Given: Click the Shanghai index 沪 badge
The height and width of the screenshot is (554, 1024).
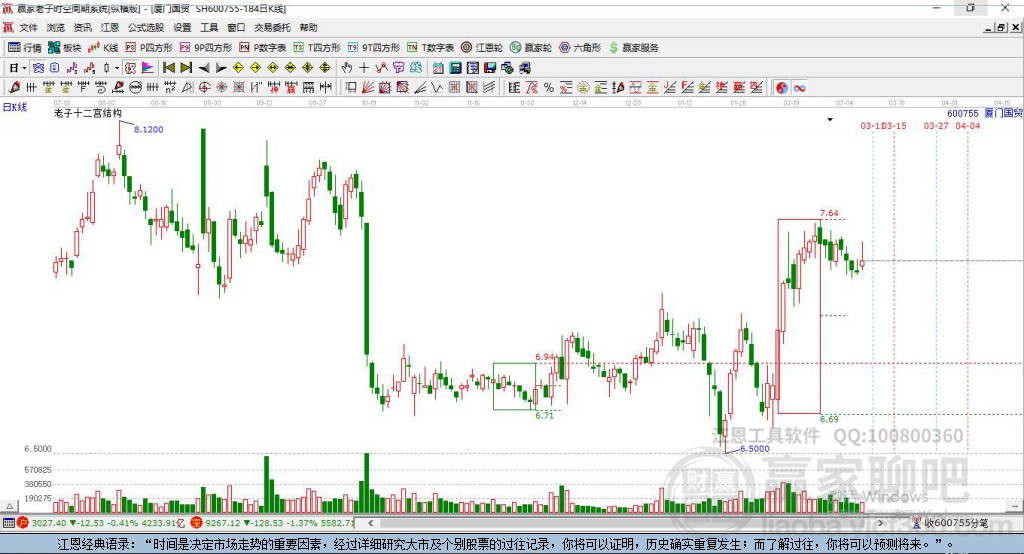Looking at the screenshot, I should 23,523.
